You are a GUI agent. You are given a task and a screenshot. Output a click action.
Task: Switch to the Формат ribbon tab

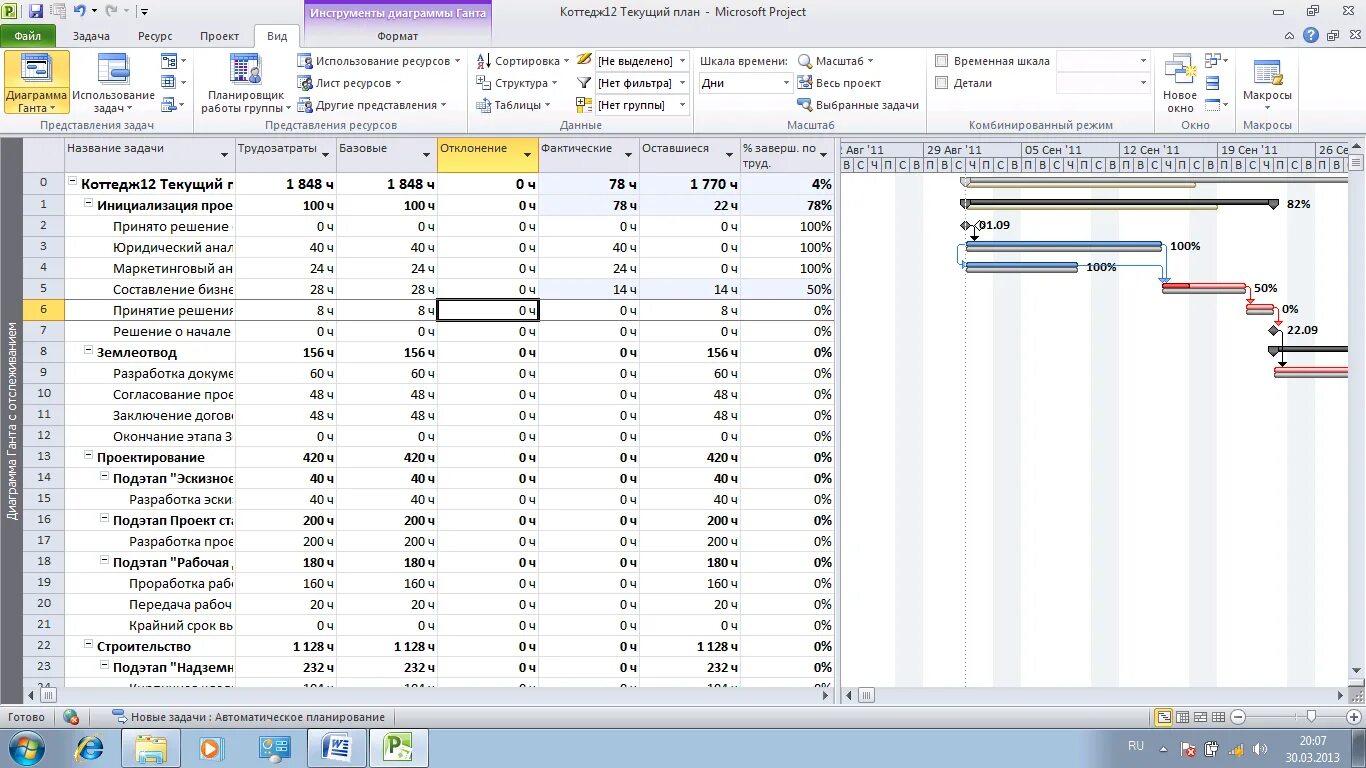pos(398,36)
